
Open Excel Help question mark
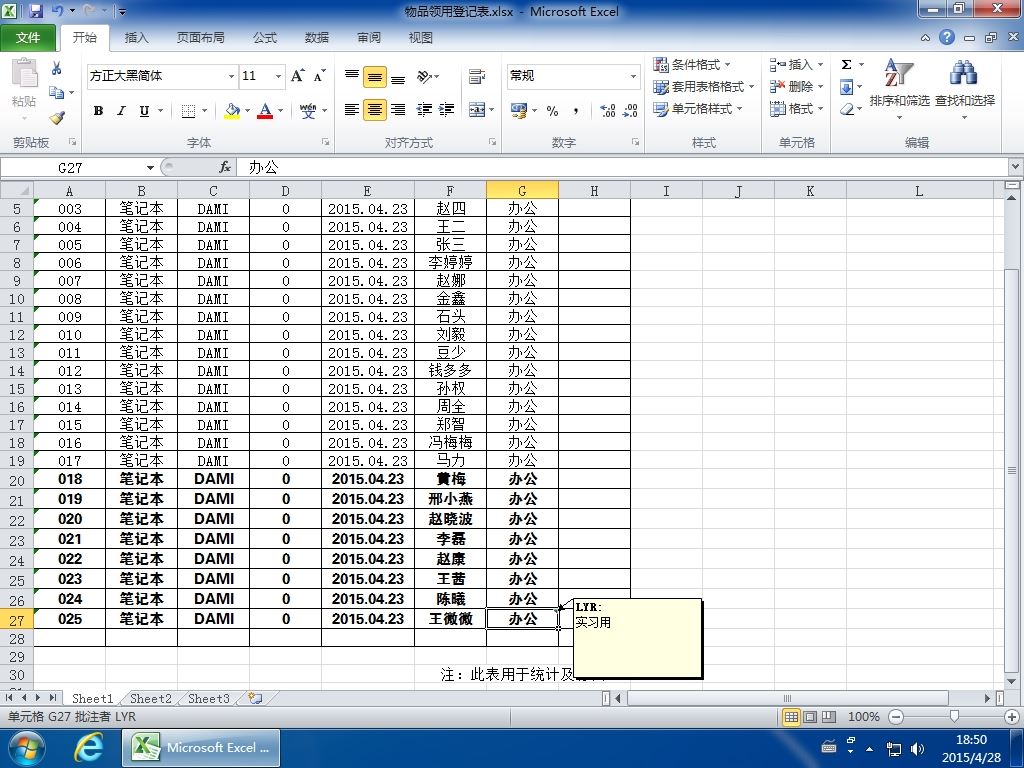[947, 37]
